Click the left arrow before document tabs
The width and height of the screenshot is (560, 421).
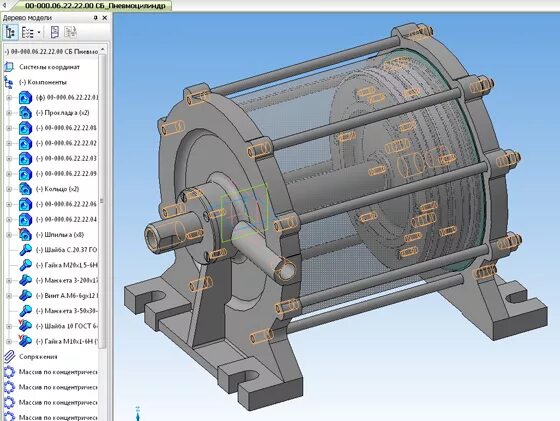point(5,5)
